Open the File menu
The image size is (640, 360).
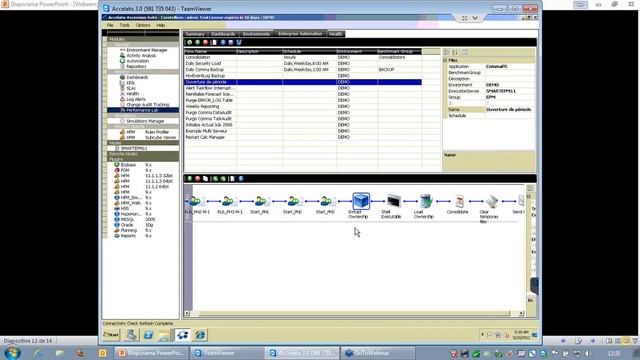110,25
